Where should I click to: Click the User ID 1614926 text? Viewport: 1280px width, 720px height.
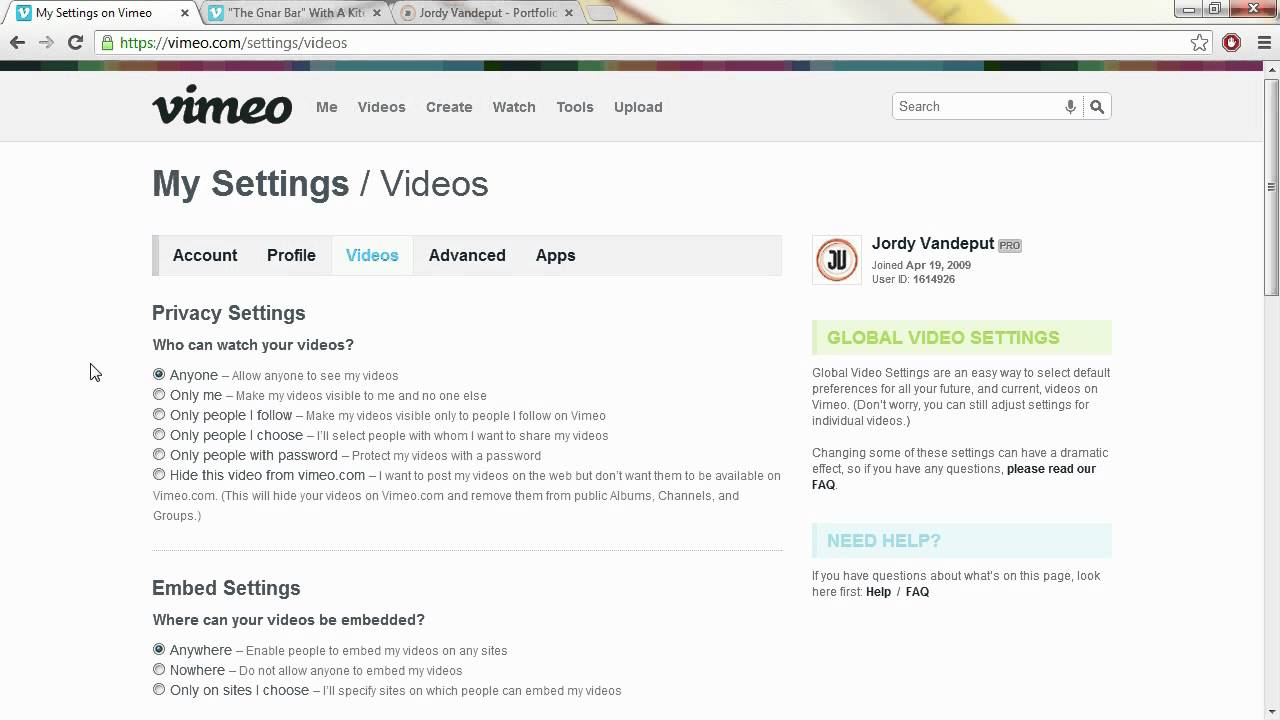[x=913, y=279]
